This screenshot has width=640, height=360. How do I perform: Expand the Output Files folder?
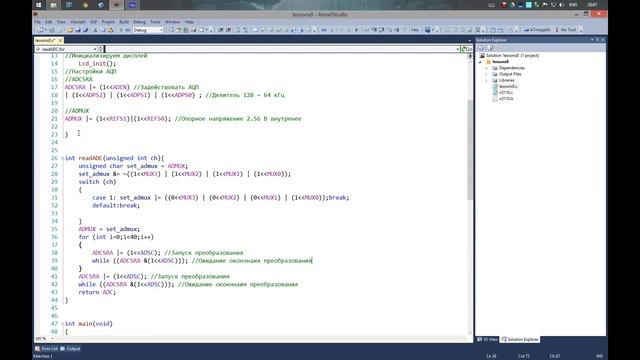click(487, 74)
